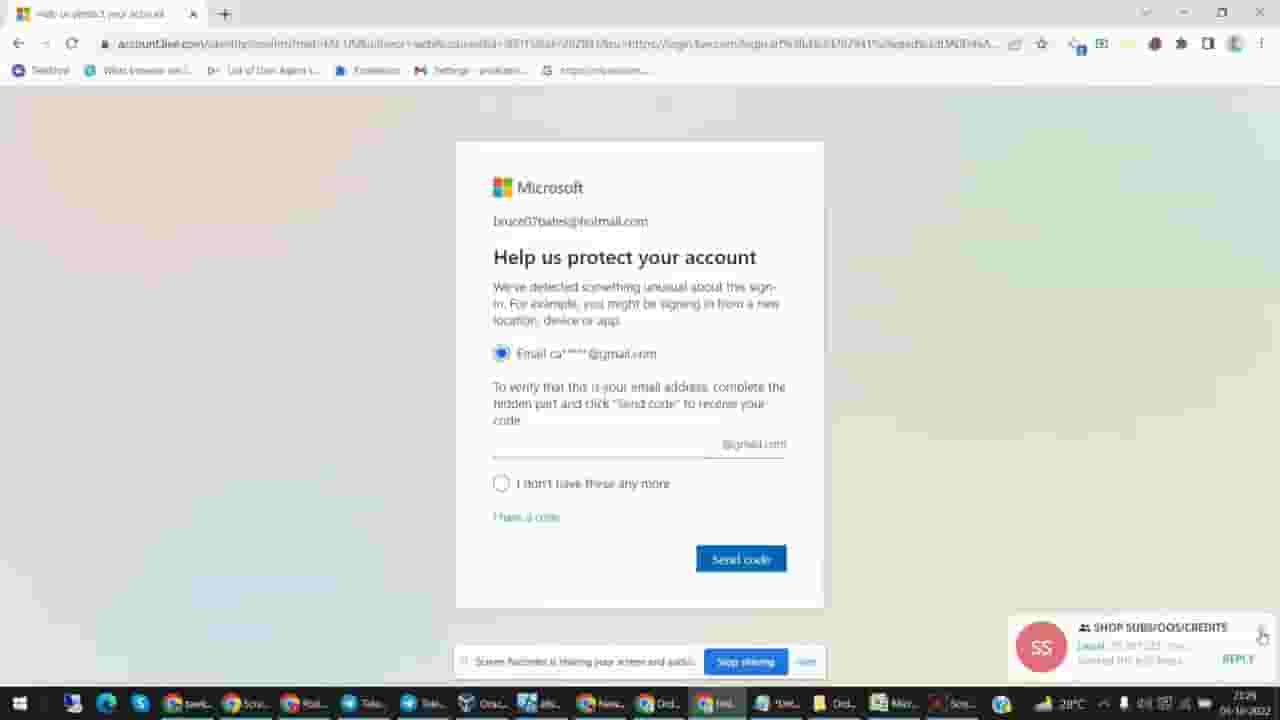Share this page using the share icon
Image resolution: width=1280 pixels, height=720 pixels.
click(1015, 44)
